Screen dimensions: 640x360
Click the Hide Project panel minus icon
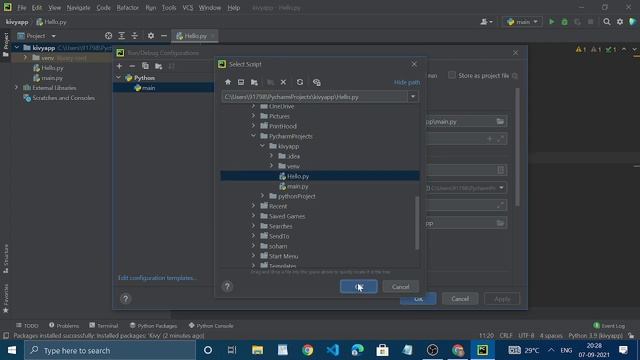[164, 36]
